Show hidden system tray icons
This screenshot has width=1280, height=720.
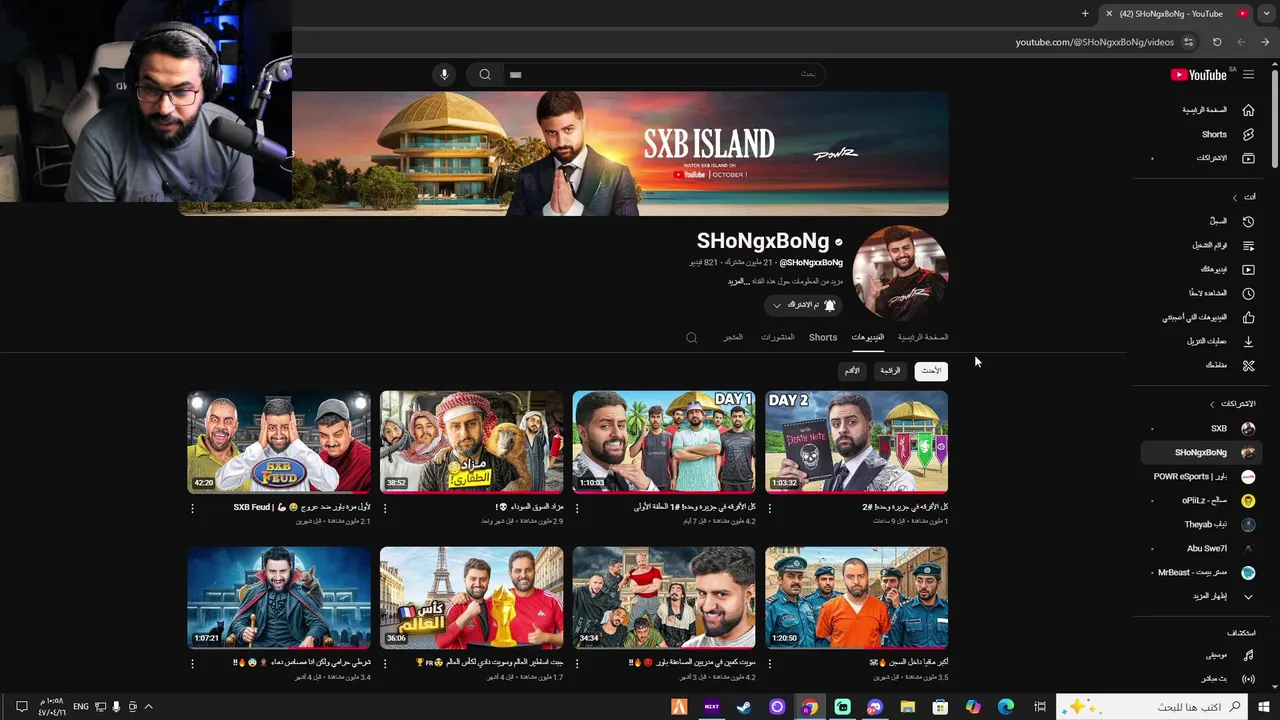coord(148,707)
